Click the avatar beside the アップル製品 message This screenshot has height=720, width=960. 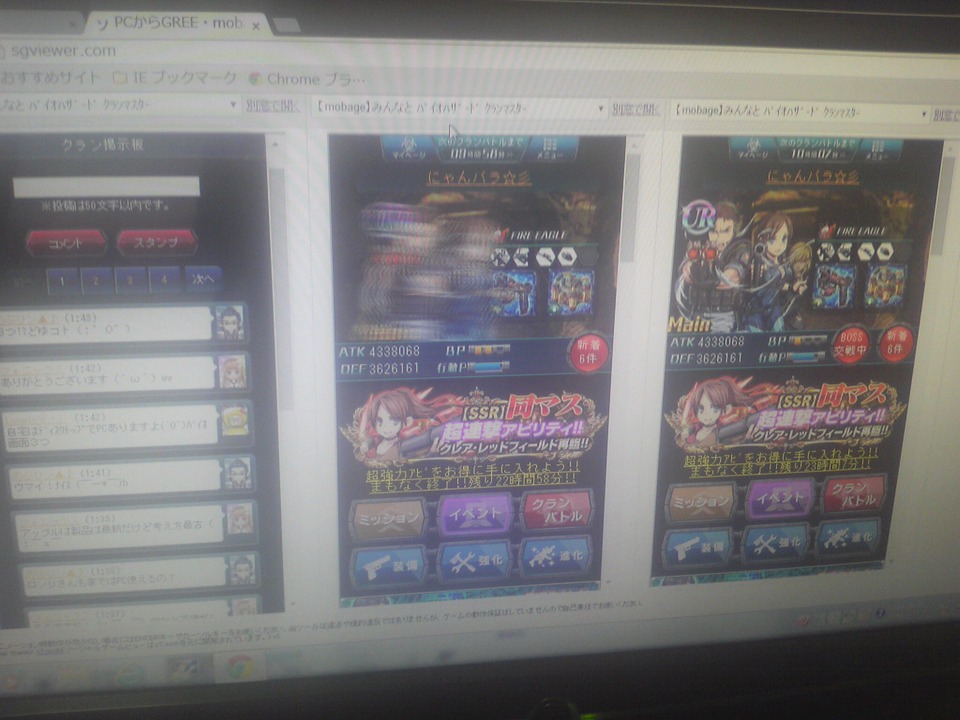coord(239,519)
